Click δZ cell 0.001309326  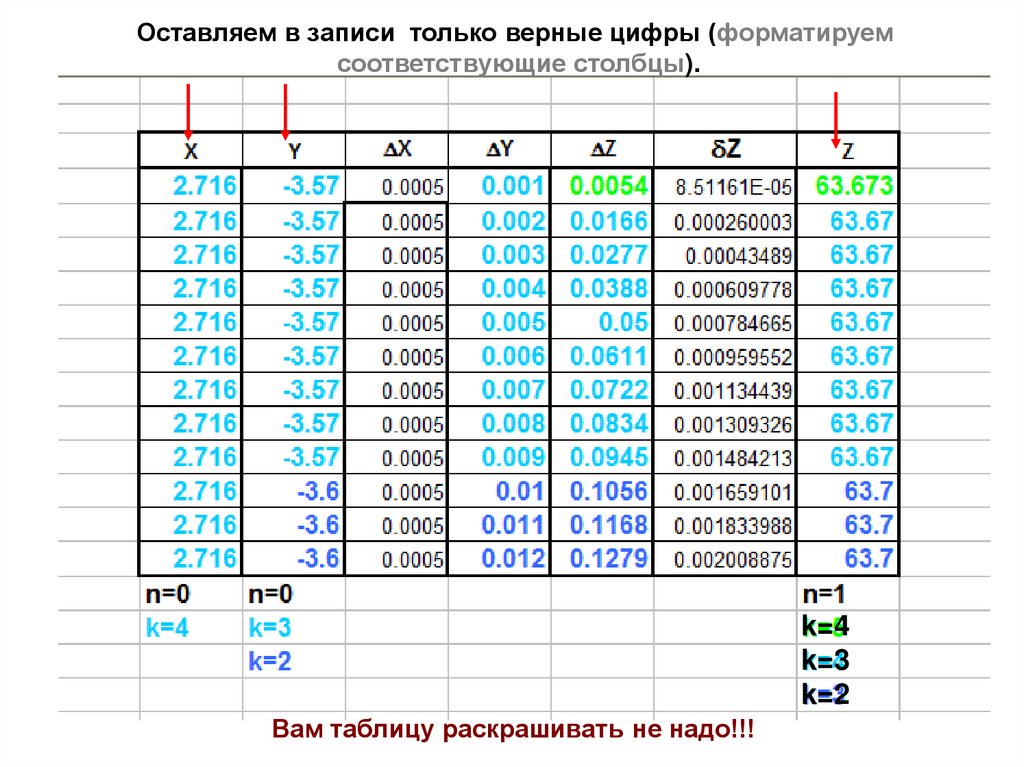(x=725, y=425)
